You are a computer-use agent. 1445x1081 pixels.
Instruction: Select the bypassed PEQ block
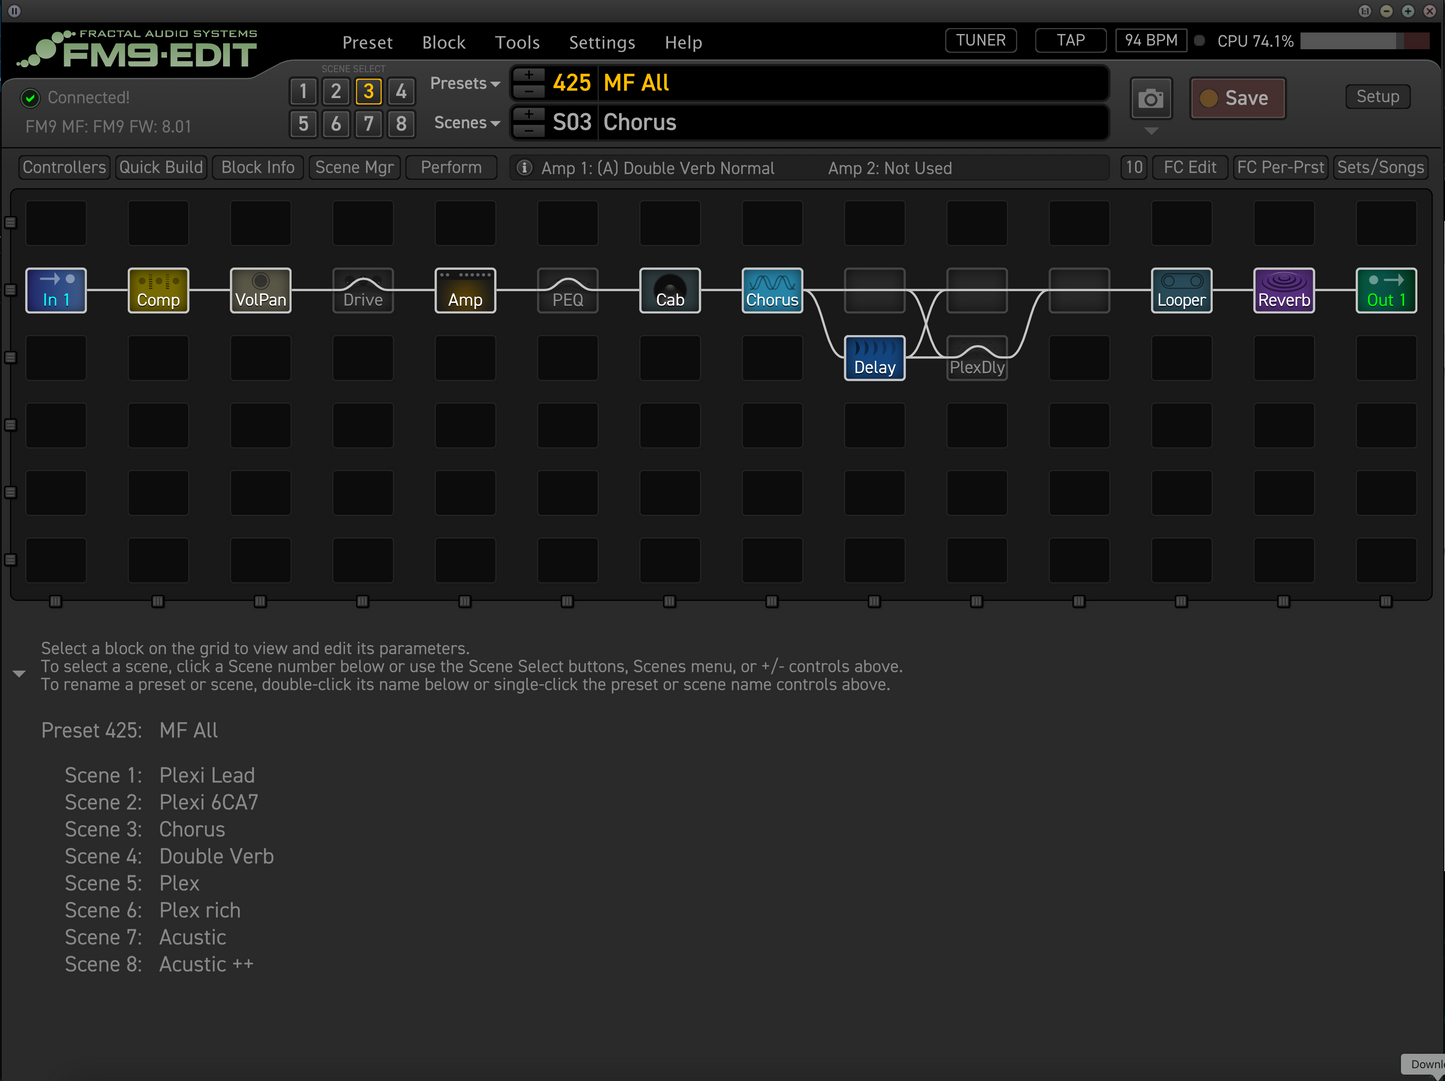pos(568,290)
